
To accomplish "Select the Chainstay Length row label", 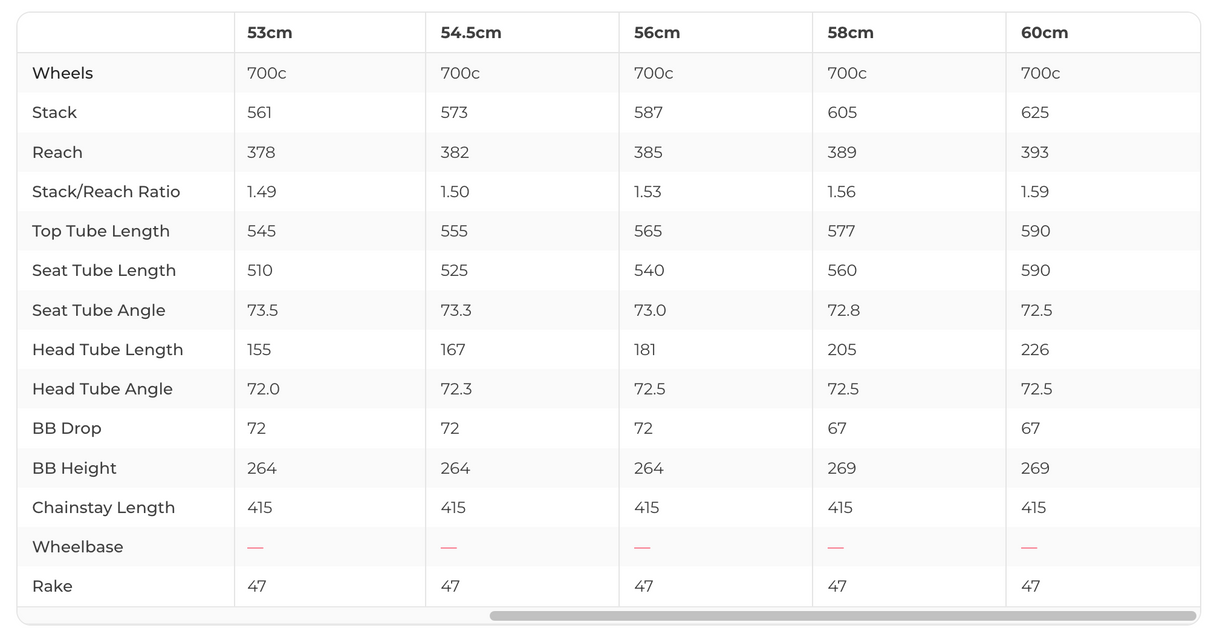I will pyautogui.click(x=103, y=507).
